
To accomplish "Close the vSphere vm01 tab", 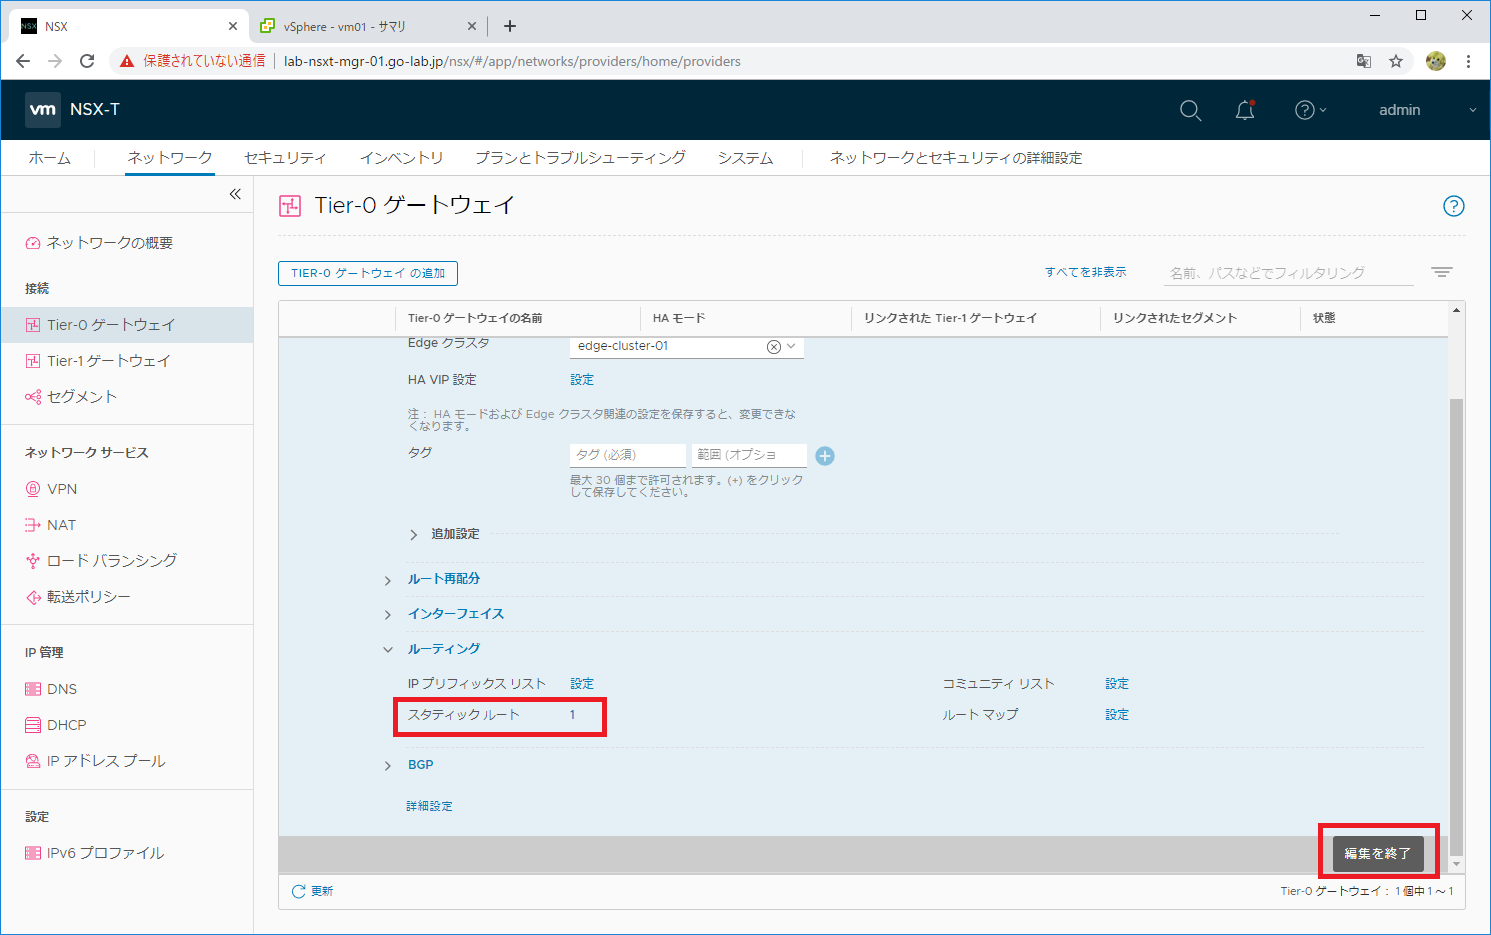I will click(473, 26).
